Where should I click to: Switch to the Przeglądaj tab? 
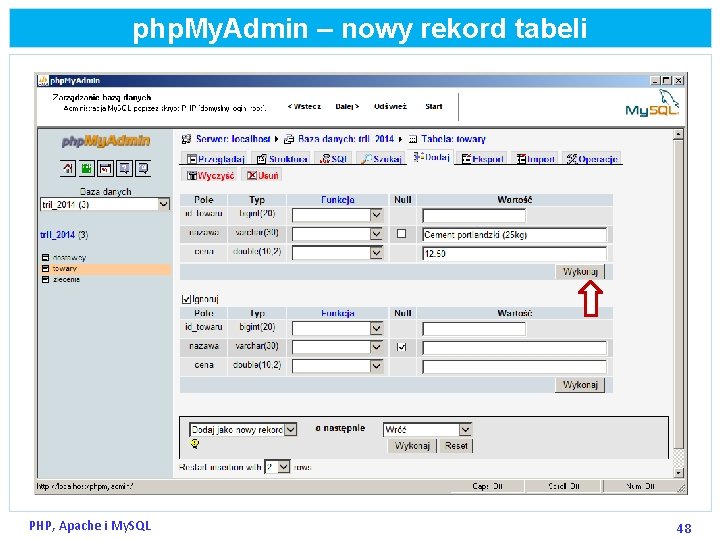pos(214,159)
